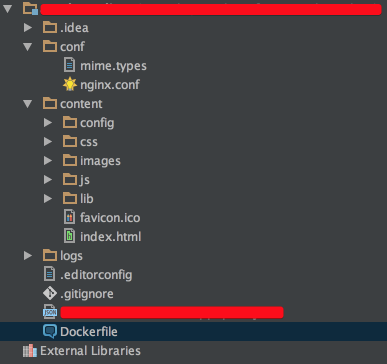387x364 pixels.
Task: Select the css subfolder label
Action: click(x=89, y=142)
